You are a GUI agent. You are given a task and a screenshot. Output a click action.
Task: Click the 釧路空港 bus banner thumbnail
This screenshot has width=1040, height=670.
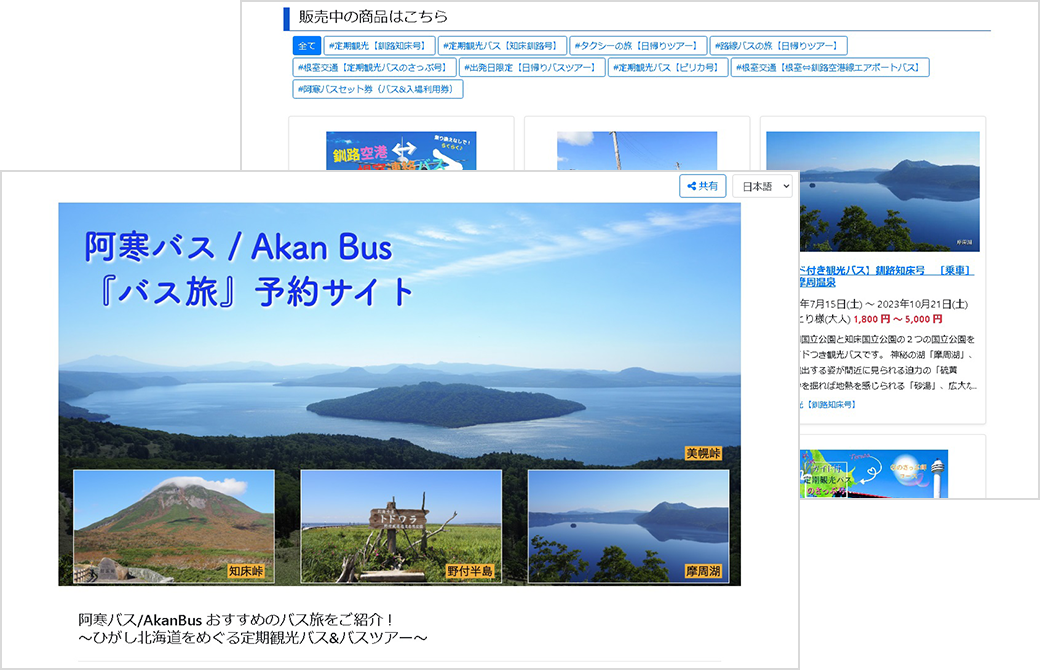pyautogui.click(x=401, y=151)
